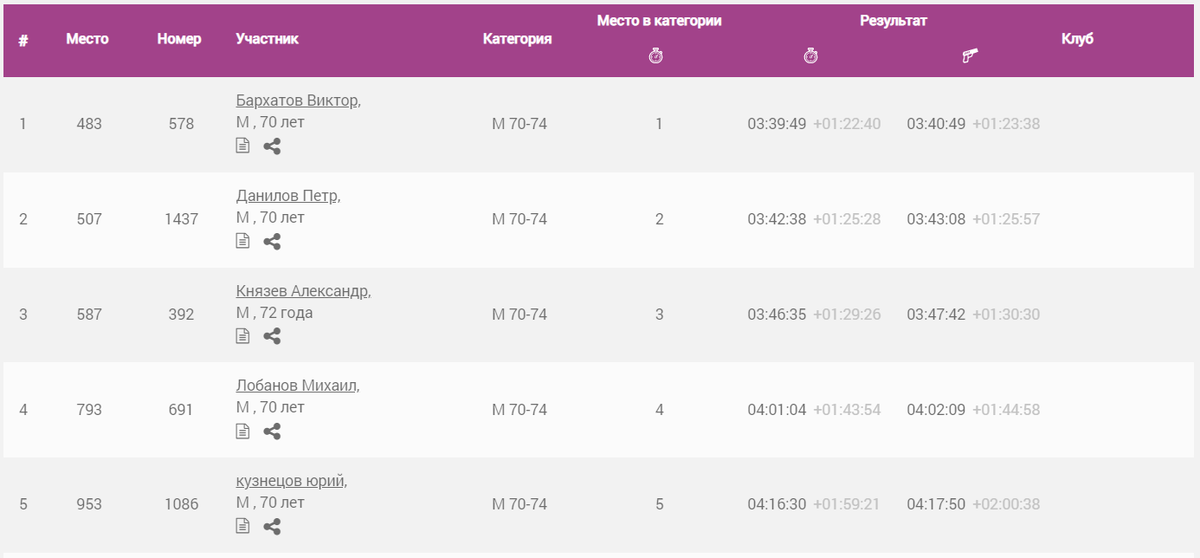Image resolution: width=1200 pixels, height=558 pixels.
Task: Share кузнецов юрий's result
Action: pyautogui.click(x=271, y=526)
